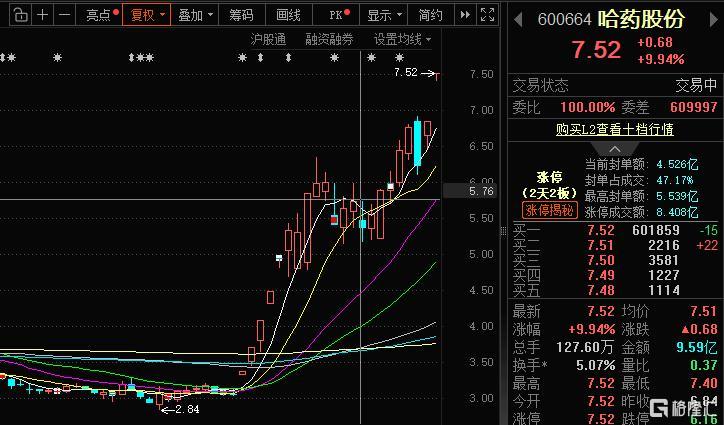The height and width of the screenshot is (425, 724).
Task: Click the first event marker at top-left
Action: pyautogui.click(x=2, y=58)
